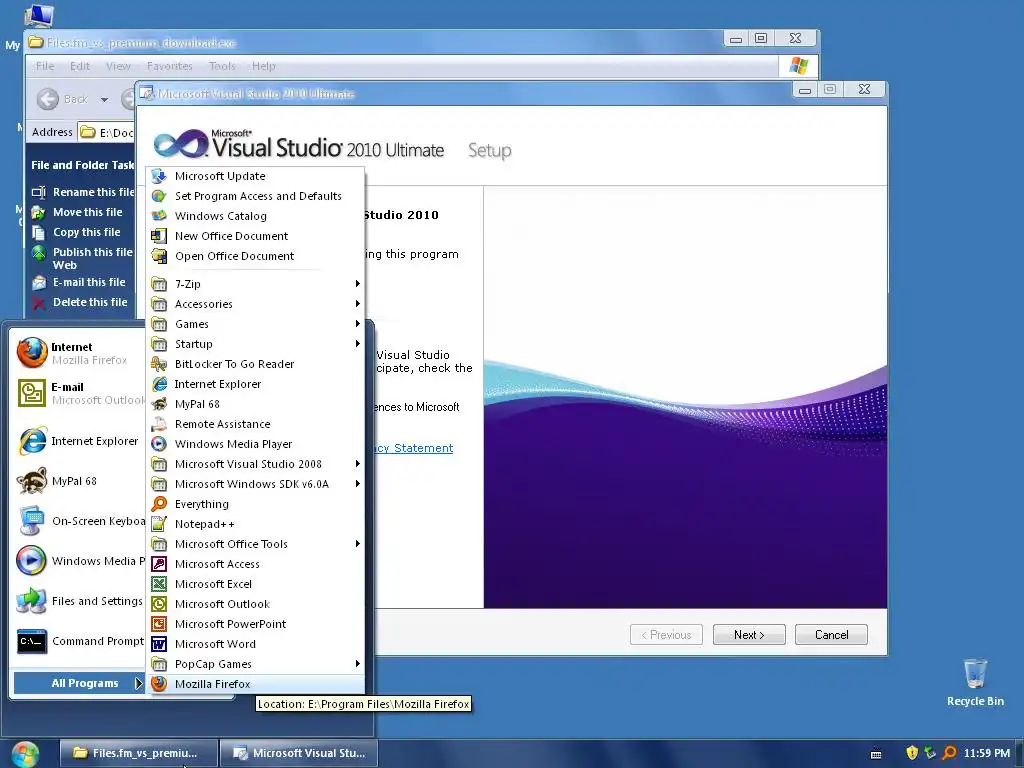The height and width of the screenshot is (768, 1024).
Task: Open Microsoft Excel
Action: pos(255,584)
